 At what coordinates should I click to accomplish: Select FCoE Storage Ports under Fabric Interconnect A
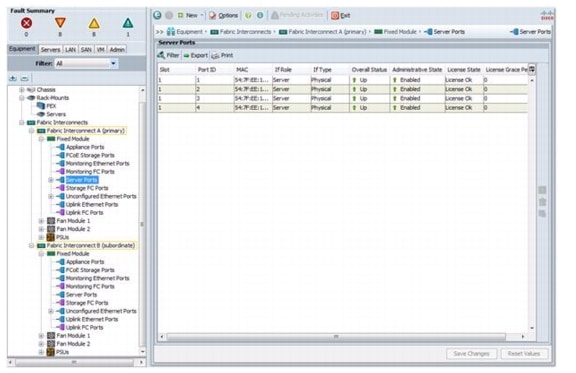click(x=86, y=155)
